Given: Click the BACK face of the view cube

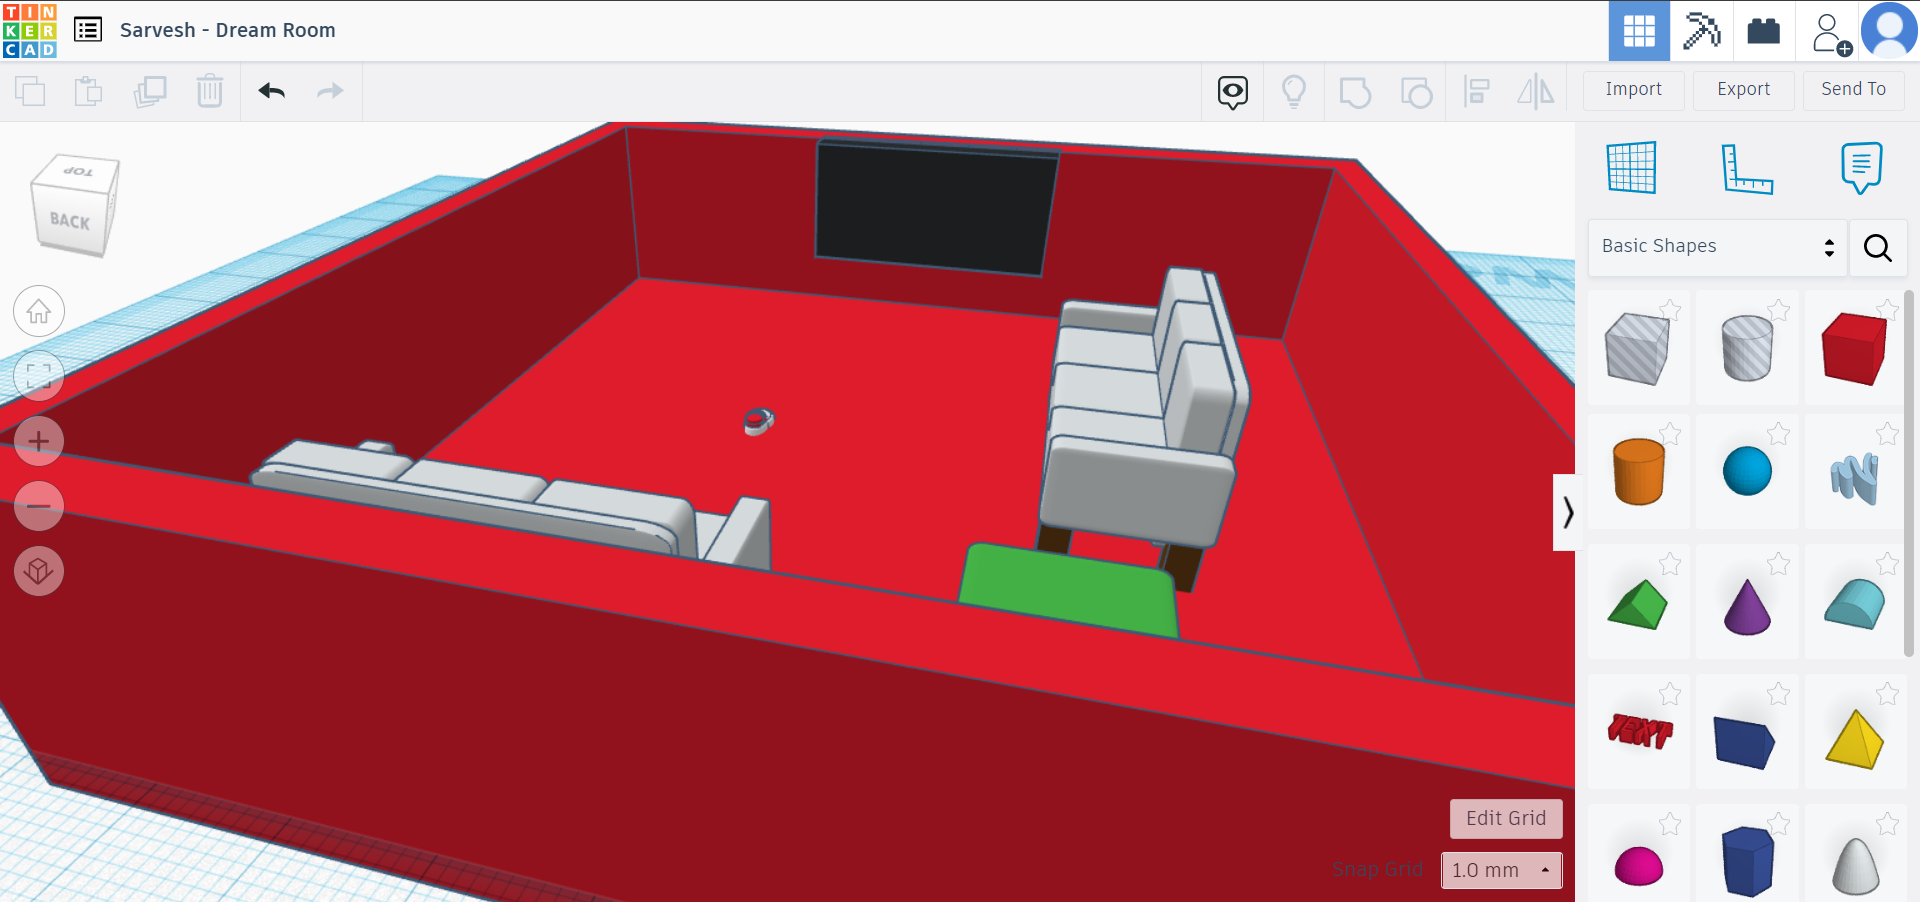Looking at the screenshot, I should 70,220.
